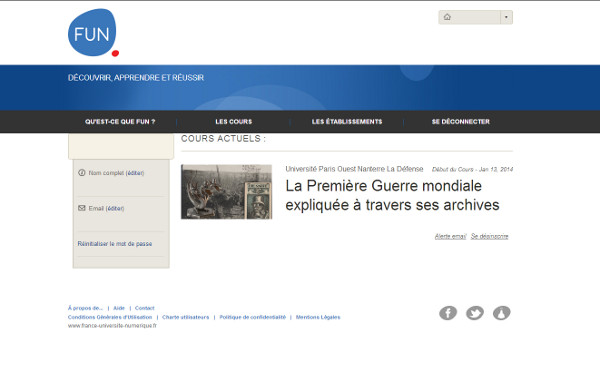
Task: Edit the Nom complet field link
Action: [135, 173]
